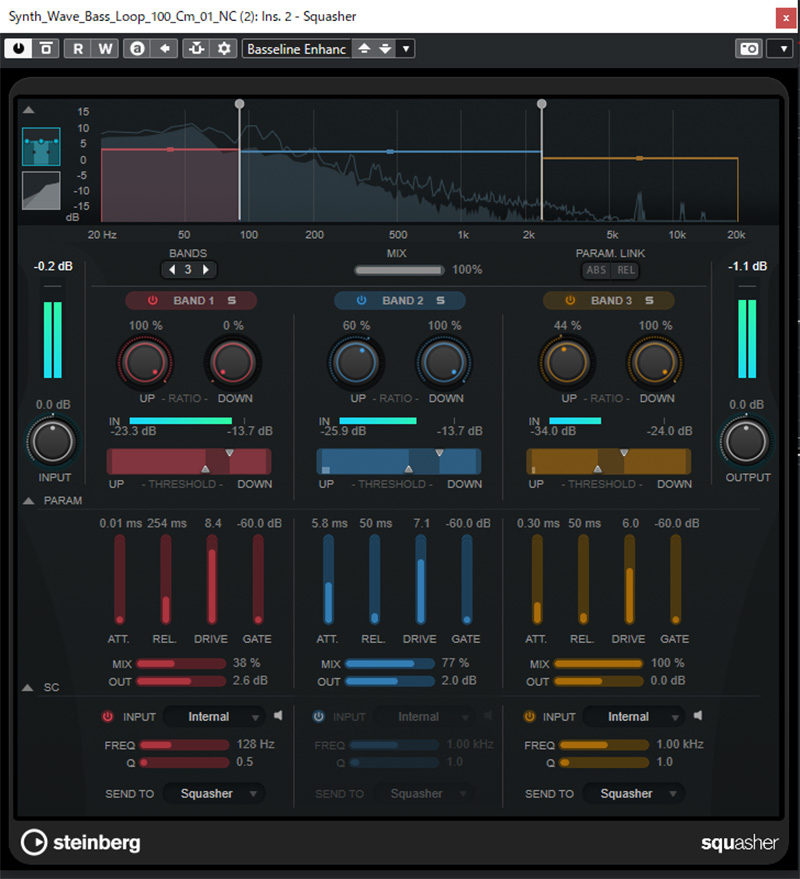
Task: Bypass the Squasher plug-in with power toggle
Action: pos(20,48)
